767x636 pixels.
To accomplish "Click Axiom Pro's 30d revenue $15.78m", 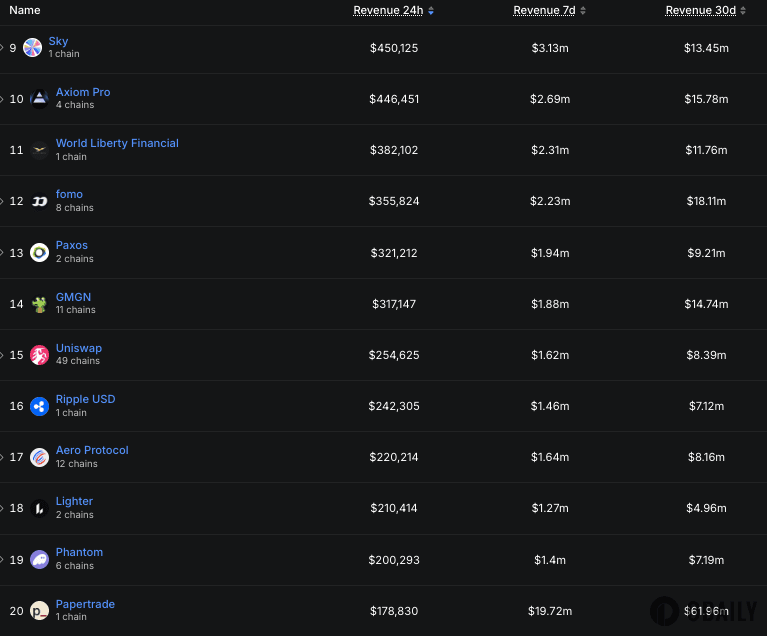I will pyautogui.click(x=706, y=99).
